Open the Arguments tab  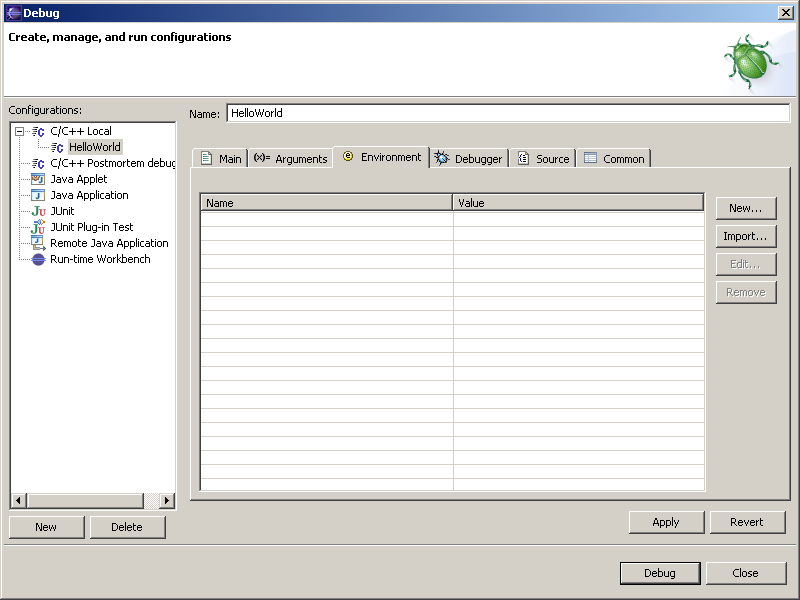(x=290, y=158)
